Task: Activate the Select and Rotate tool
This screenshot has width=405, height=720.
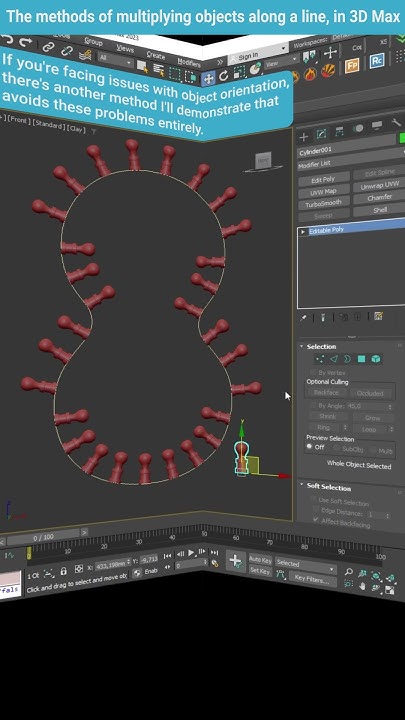Action: 224,75
